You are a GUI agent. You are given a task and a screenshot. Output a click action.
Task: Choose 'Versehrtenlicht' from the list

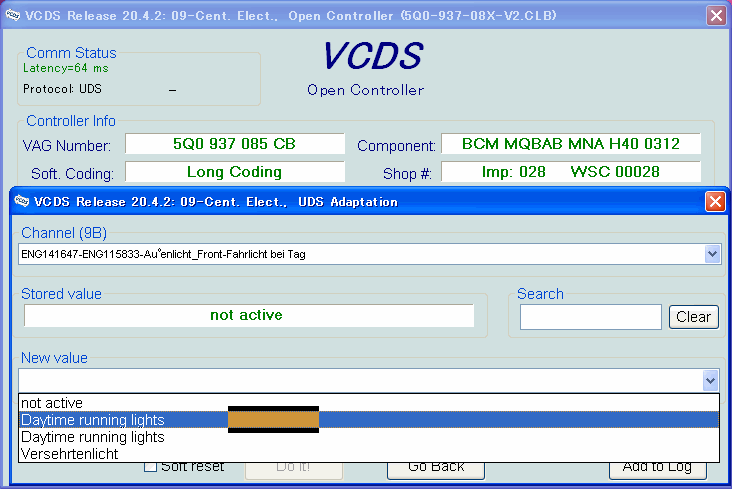point(369,454)
